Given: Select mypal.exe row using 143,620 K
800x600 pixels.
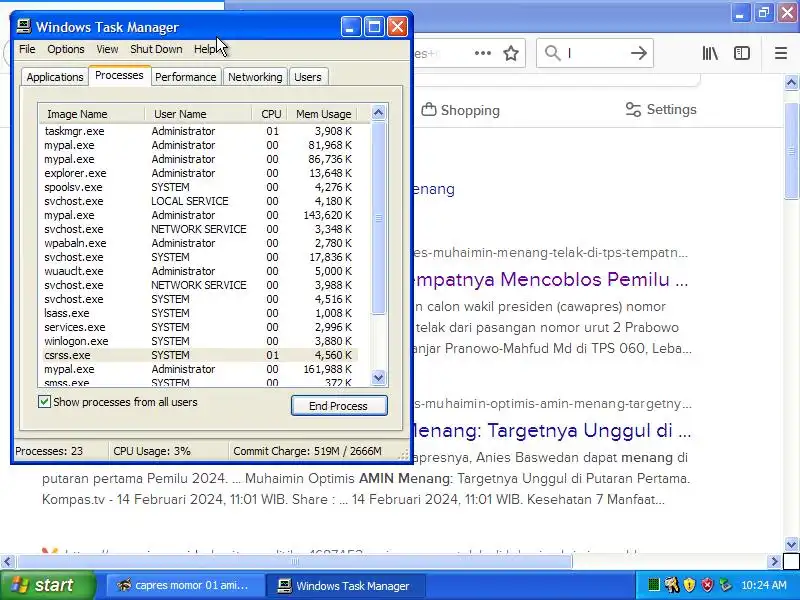Looking at the screenshot, I should pos(199,215).
